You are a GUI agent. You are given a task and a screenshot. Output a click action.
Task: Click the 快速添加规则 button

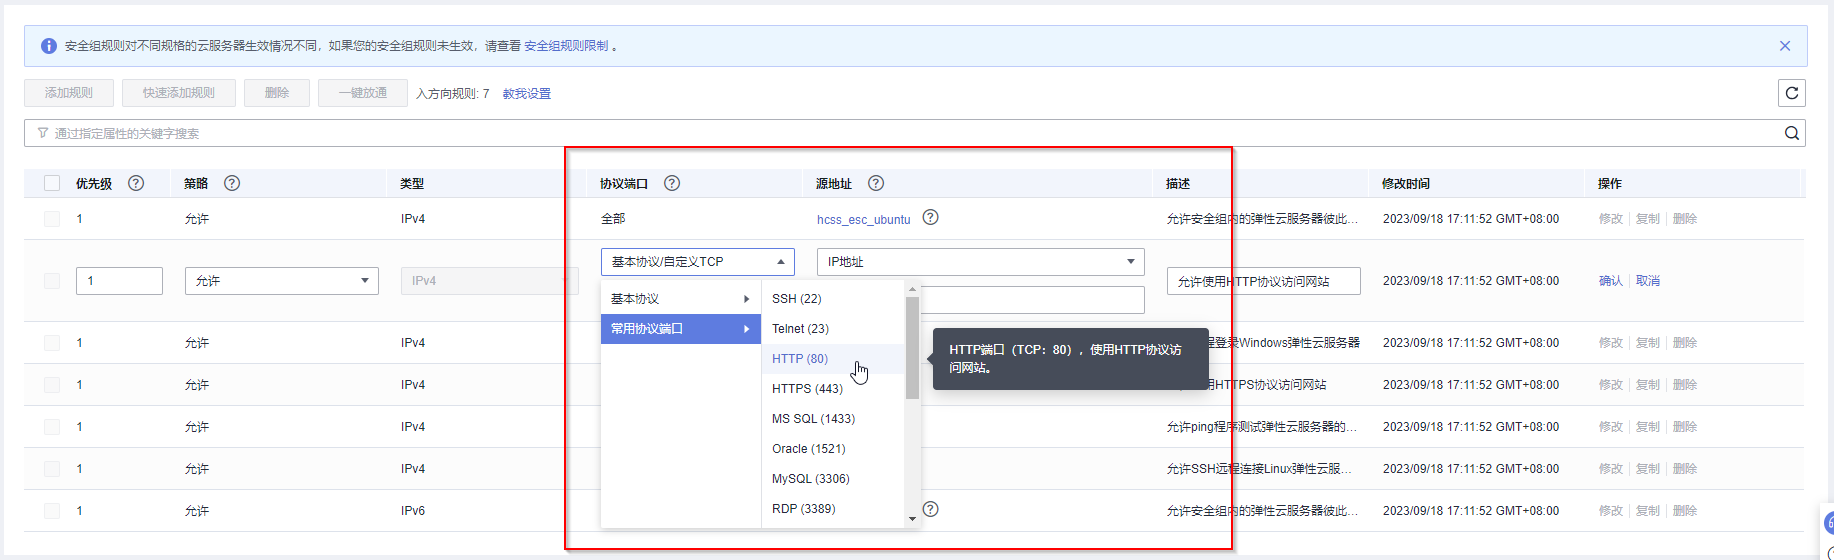tap(179, 93)
